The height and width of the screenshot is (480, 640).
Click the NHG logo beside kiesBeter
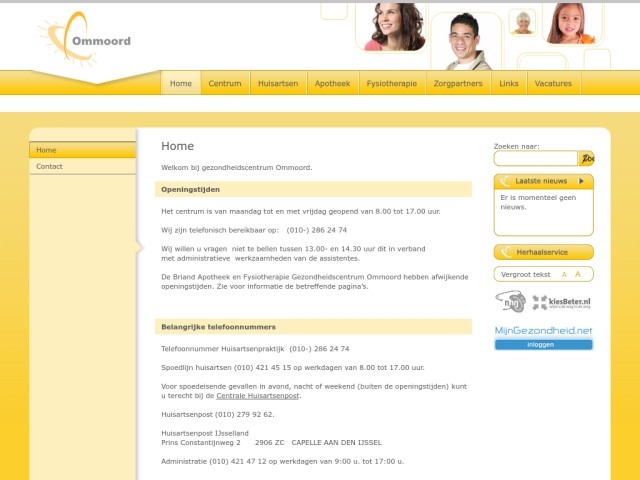(511, 301)
